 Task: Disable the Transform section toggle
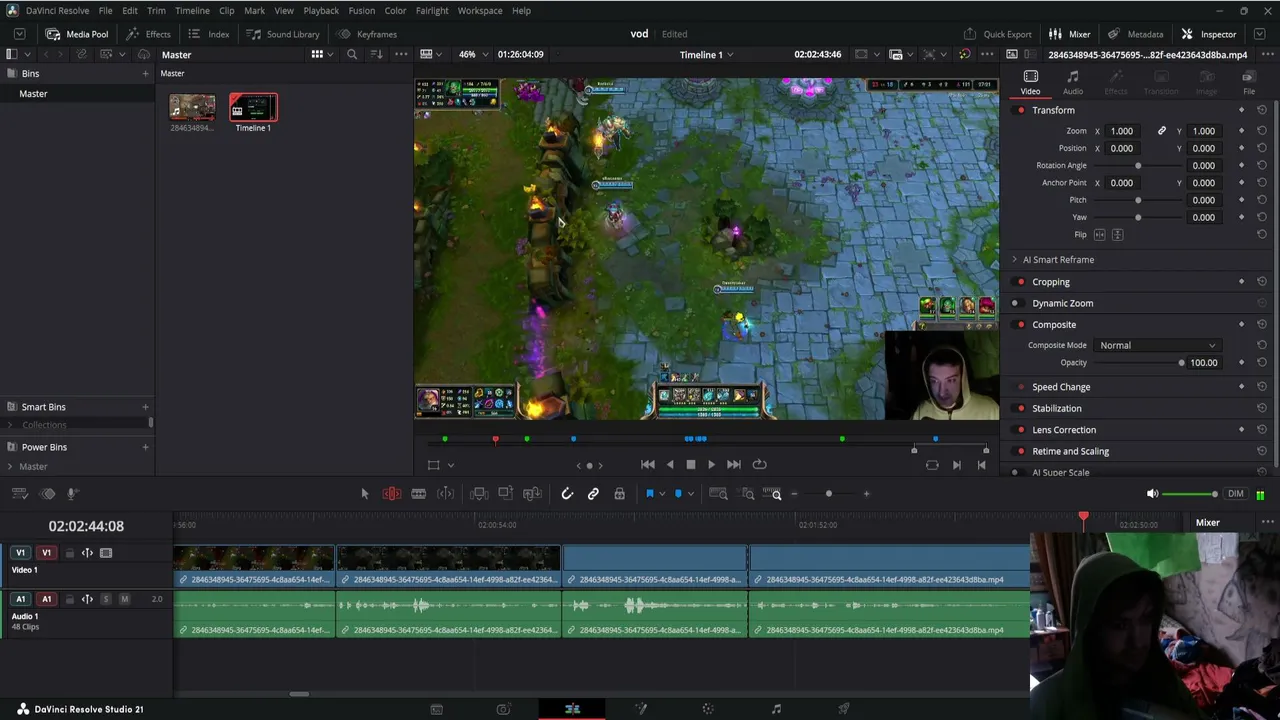tap(1020, 110)
